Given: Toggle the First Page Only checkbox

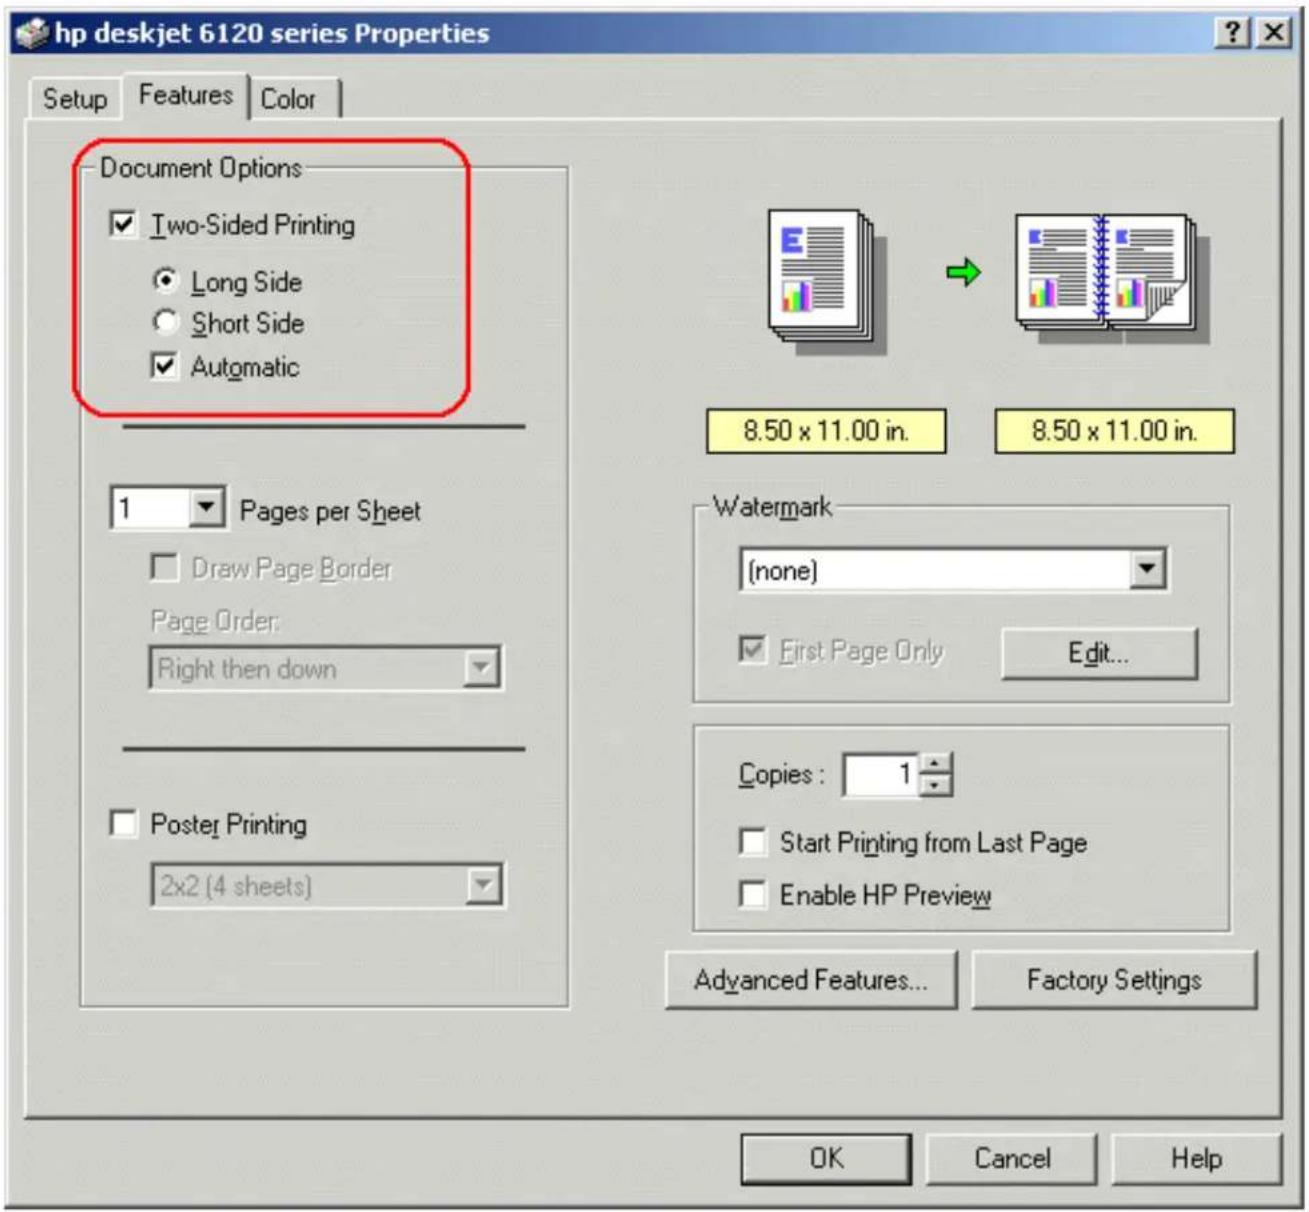Looking at the screenshot, I should [x=752, y=650].
